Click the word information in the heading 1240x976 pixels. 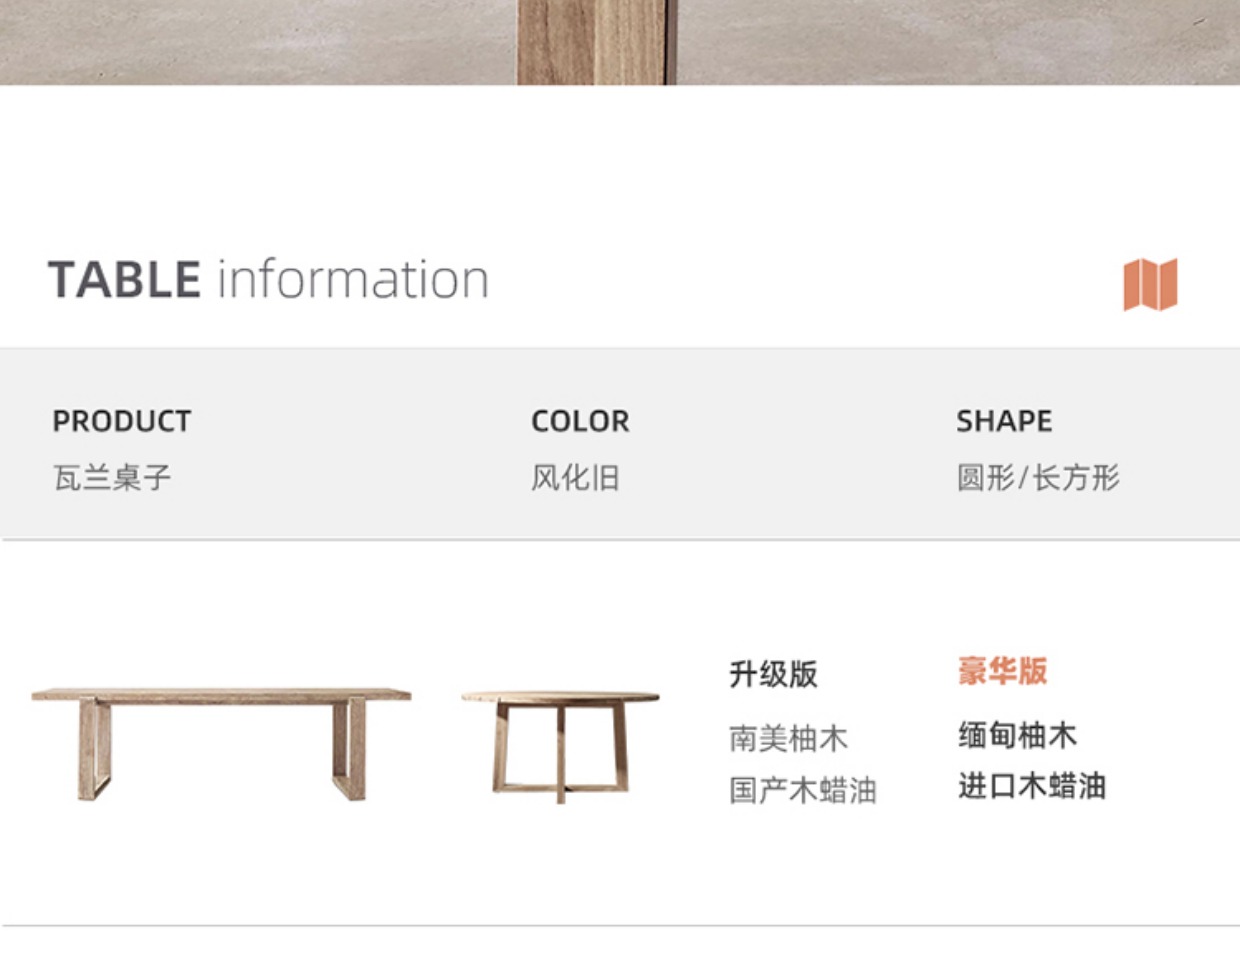[x=353, y=279]
